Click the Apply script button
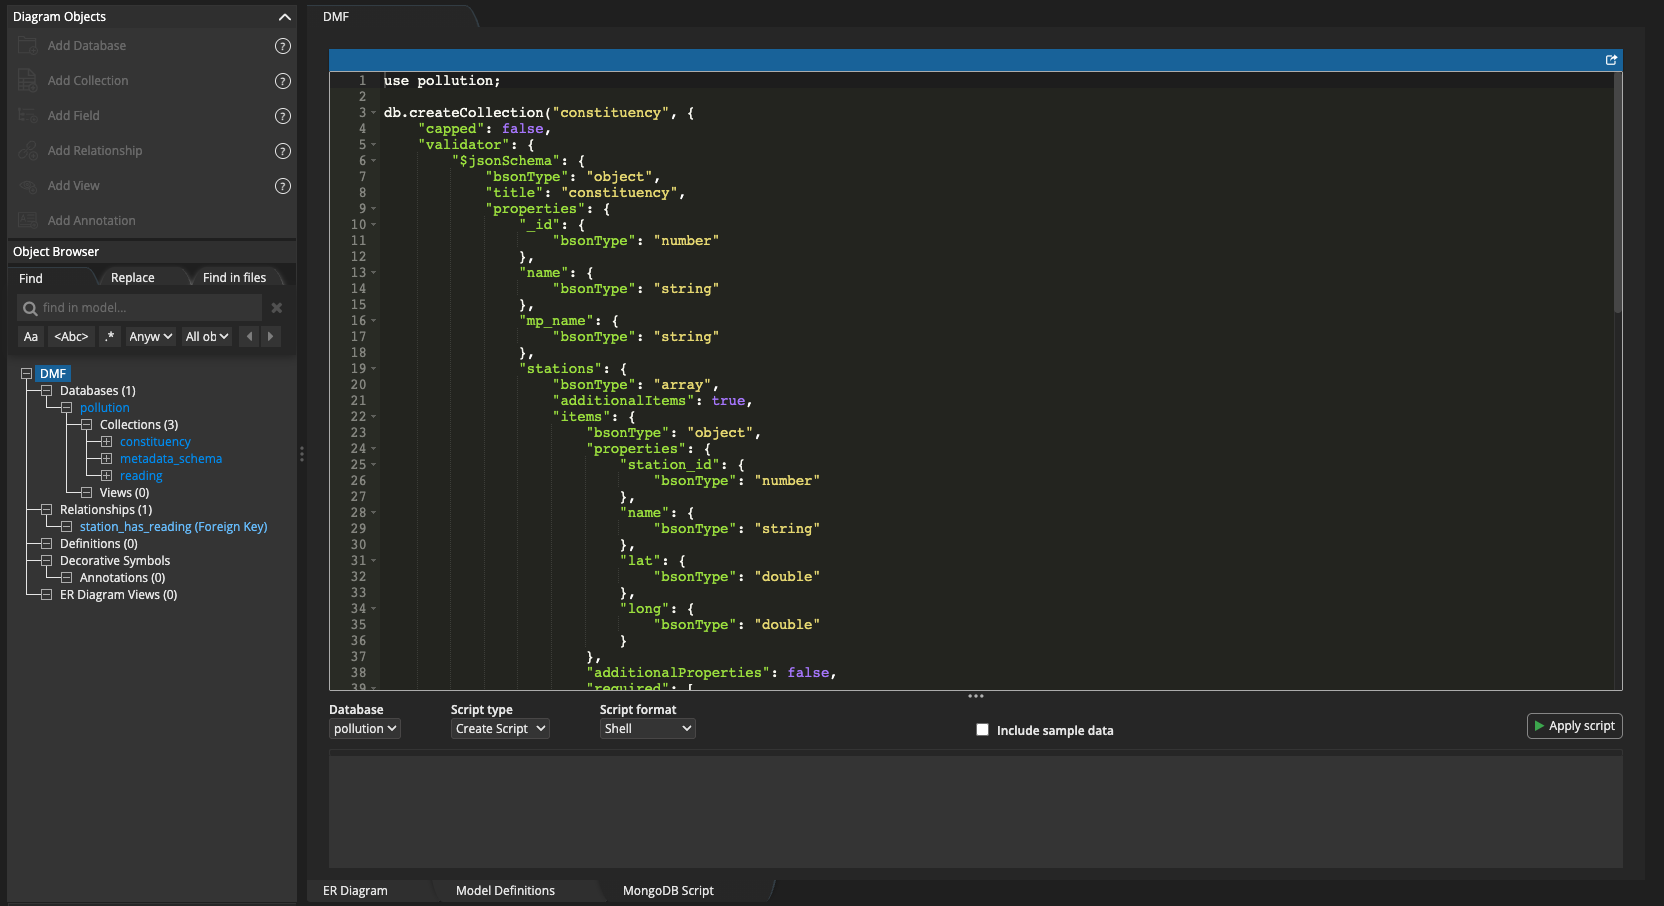 point(1574,726)
